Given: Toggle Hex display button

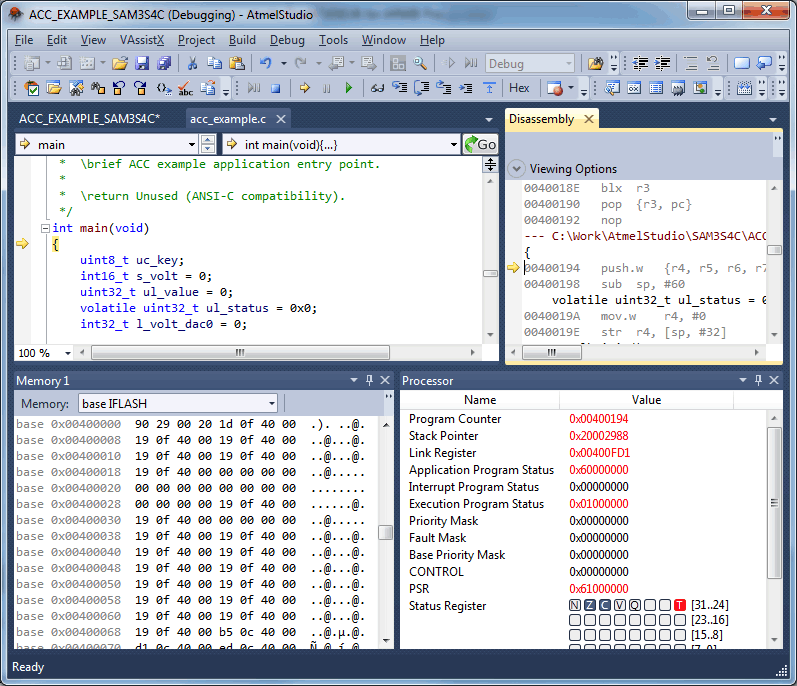Looking at the screenshot, I should pos(520,88).
